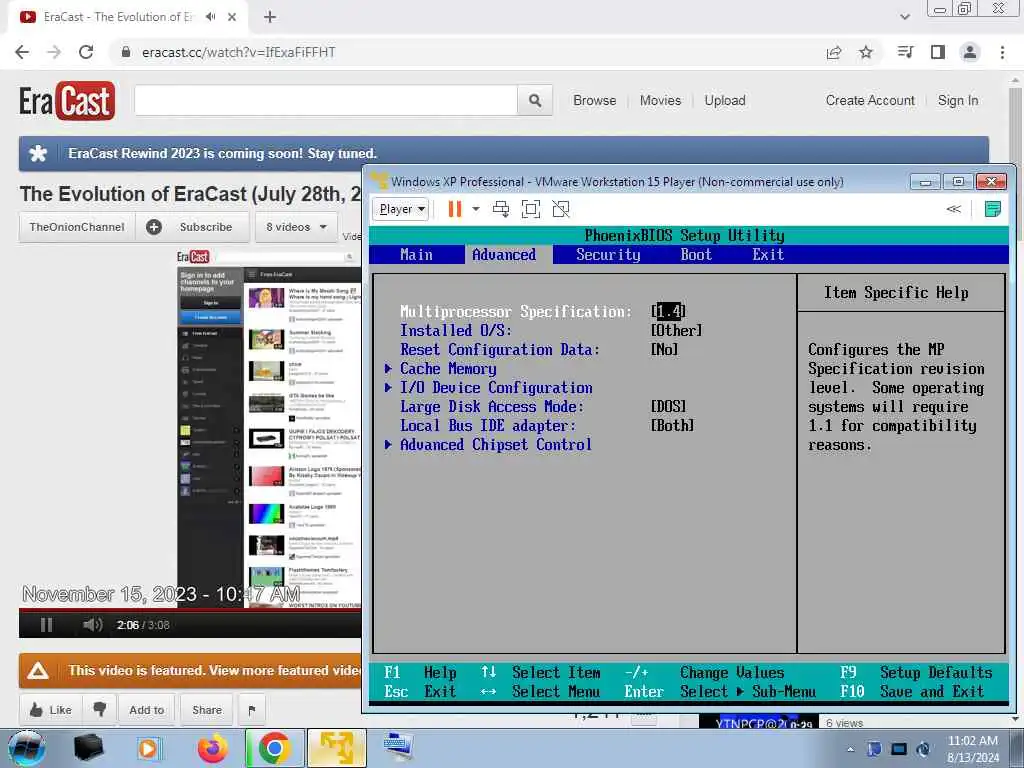Viewport: 1024px width, 768px height.
Task: Click the Unity mode icon in VMware toolbar
Action: [x=561, y=209]
